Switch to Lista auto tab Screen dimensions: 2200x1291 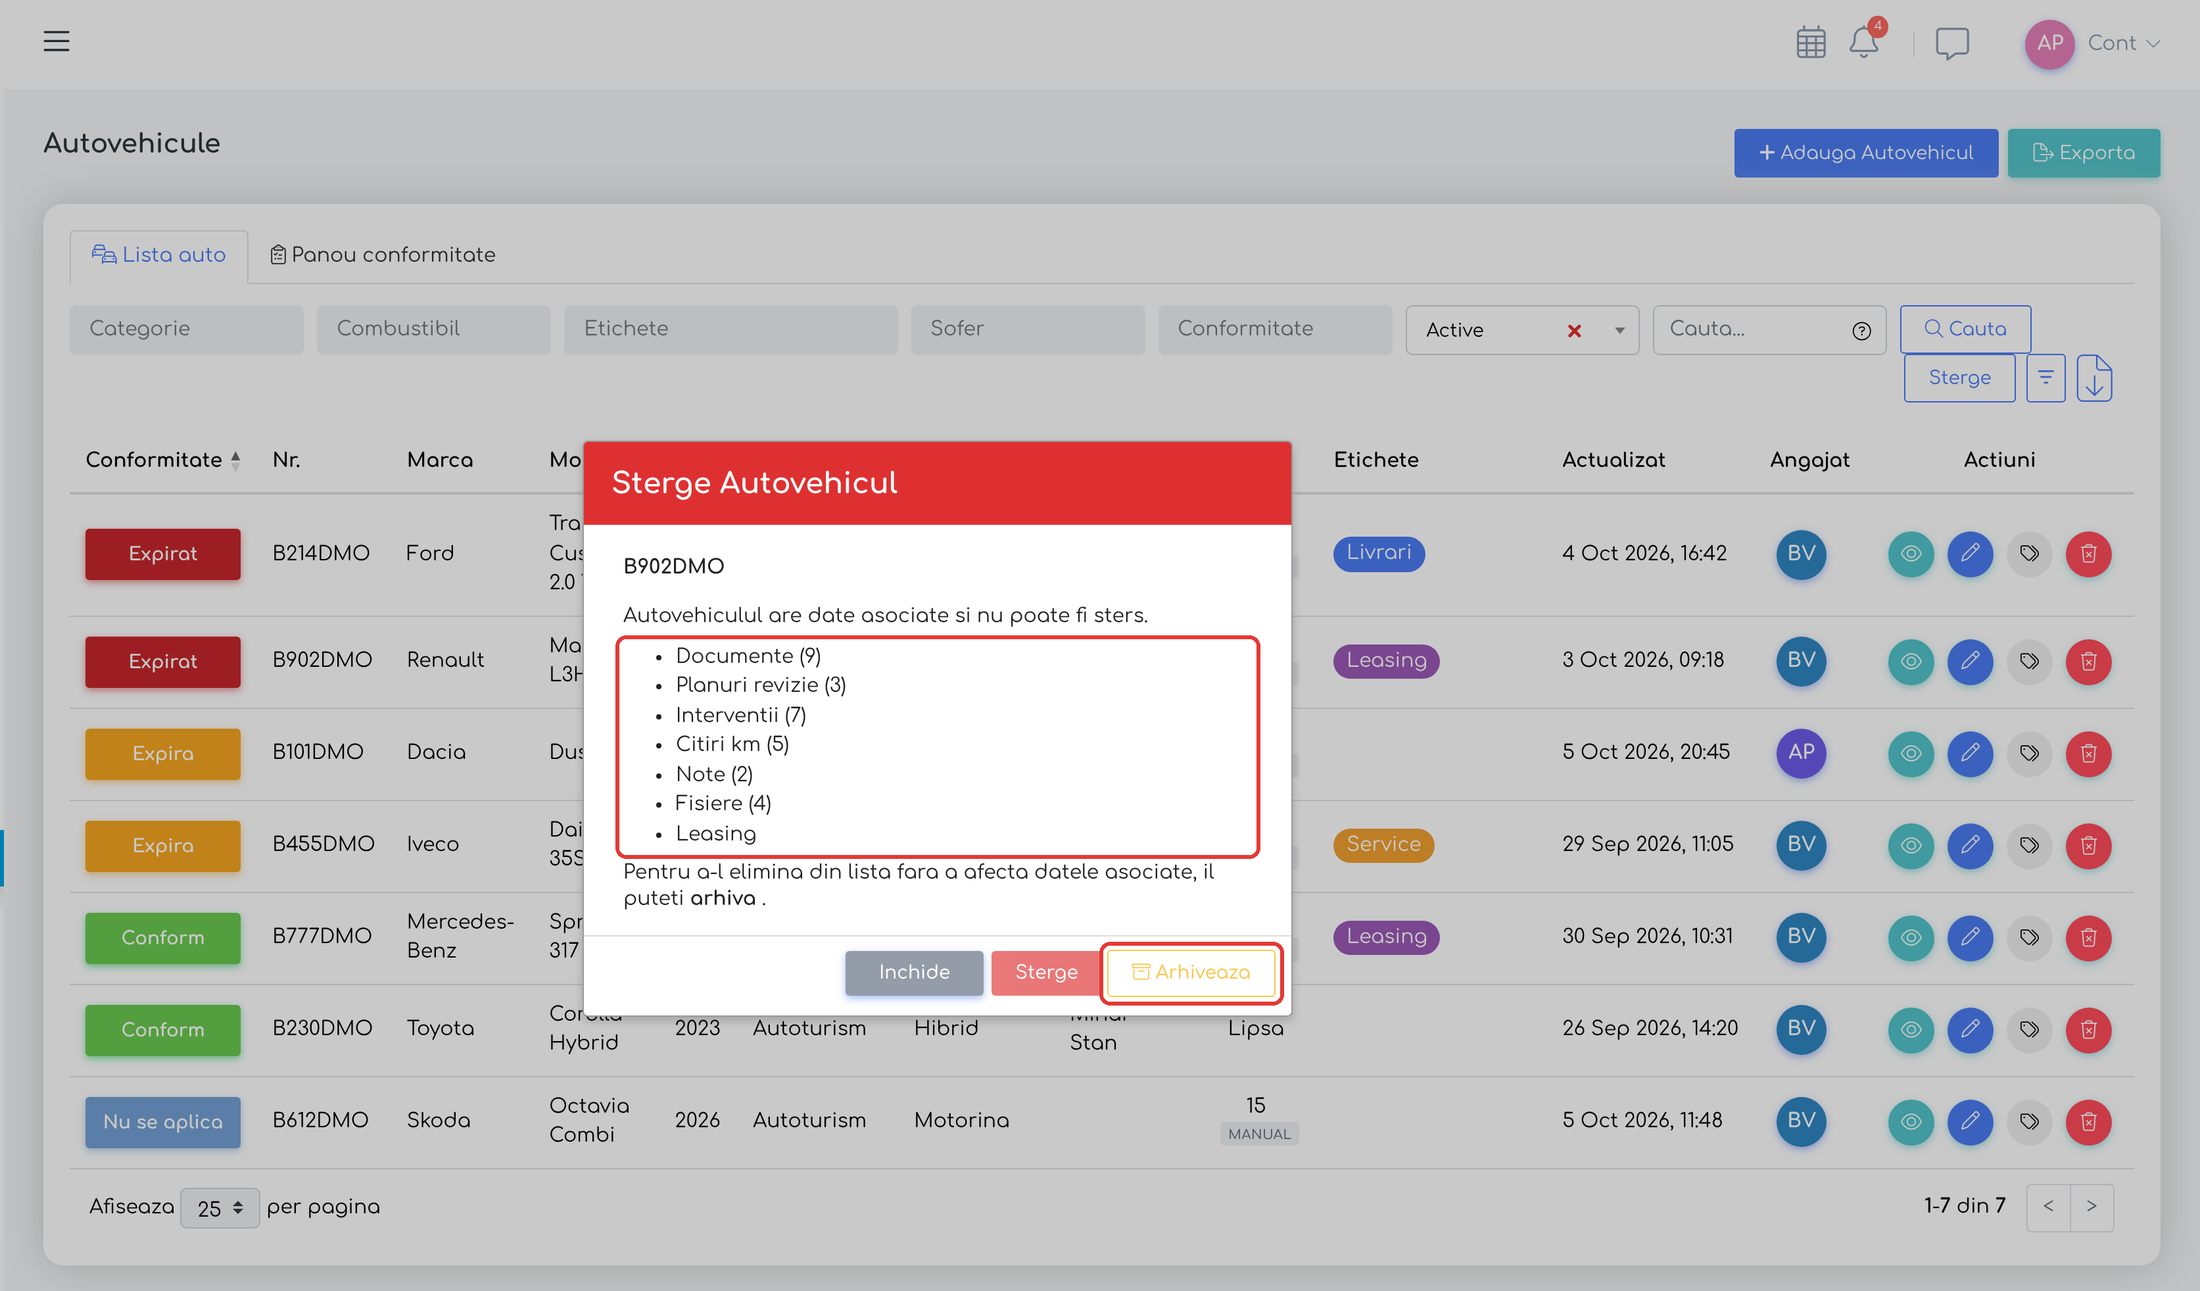pyautogui.click(x=159, y=255)
